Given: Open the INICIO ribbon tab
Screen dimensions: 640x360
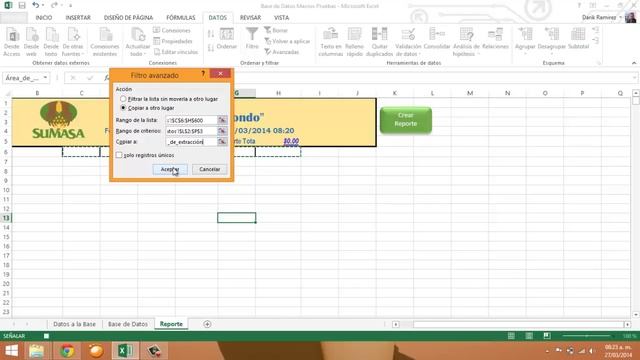Looking at the screenshot, I should tap(44, 18).
